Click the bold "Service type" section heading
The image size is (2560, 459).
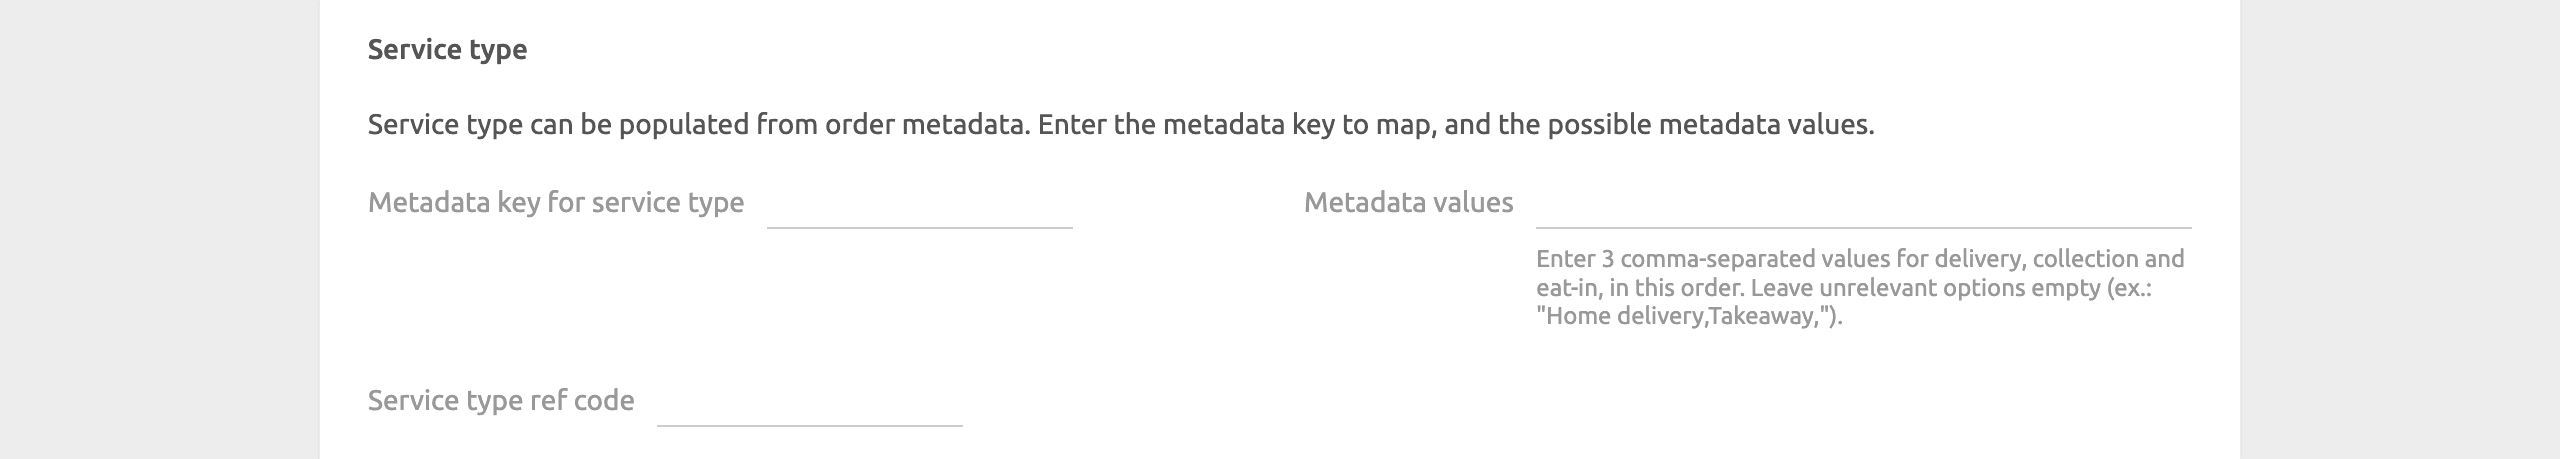point(447,50)
